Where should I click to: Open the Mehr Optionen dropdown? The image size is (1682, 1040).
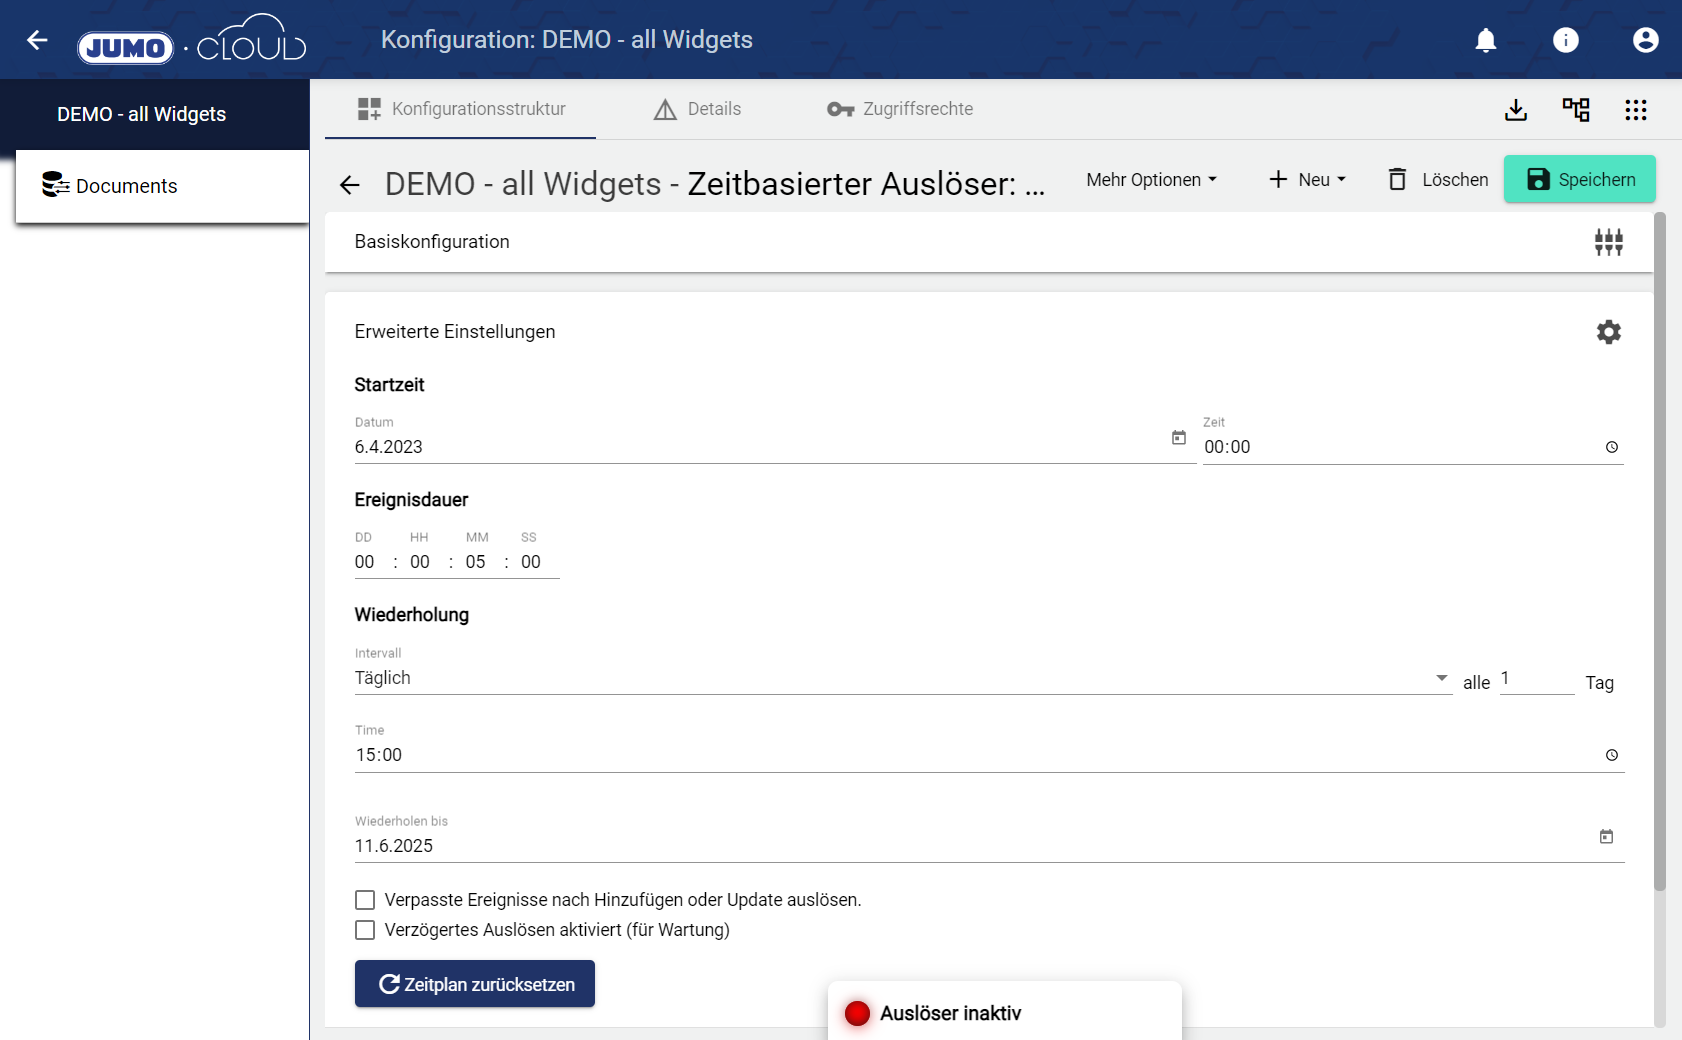1151,180
